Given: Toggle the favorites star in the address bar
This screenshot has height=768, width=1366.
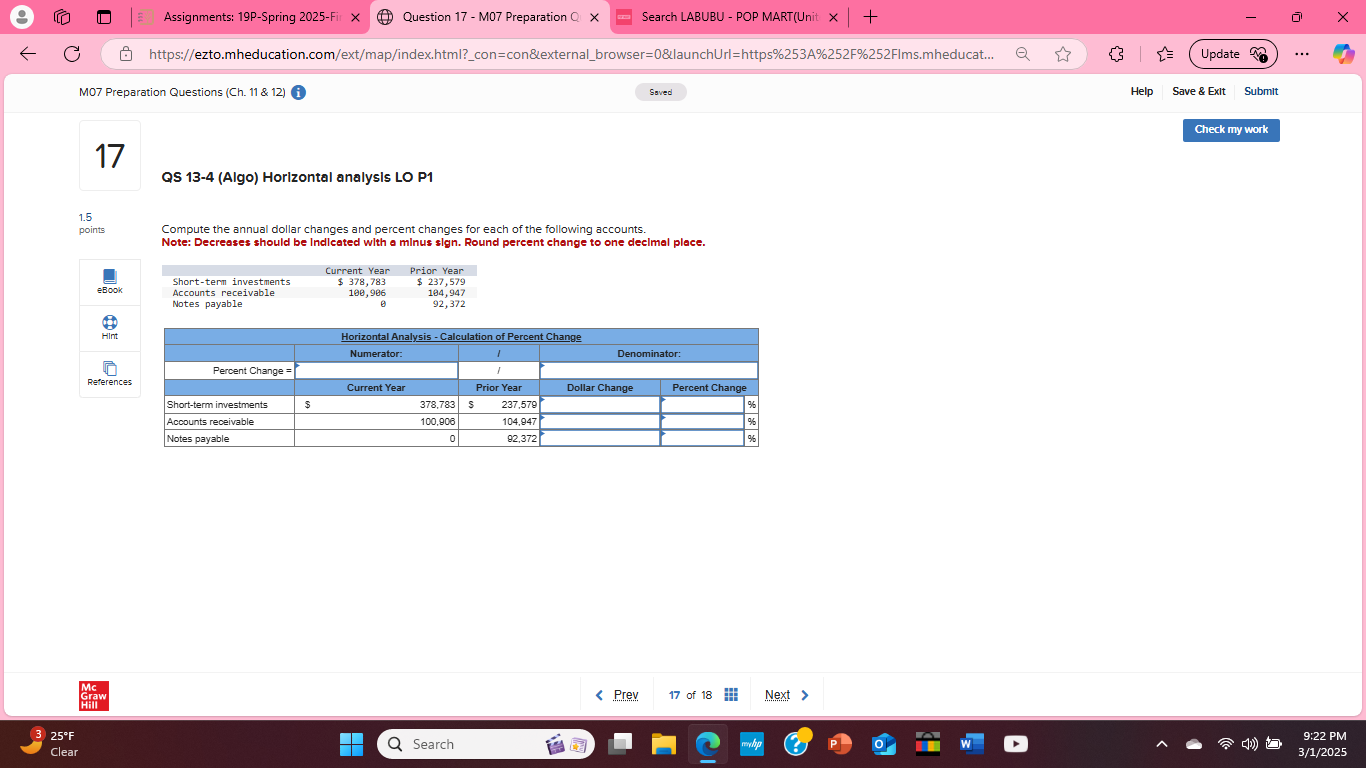Looking at the screenshot, I should click(1063, 54).
